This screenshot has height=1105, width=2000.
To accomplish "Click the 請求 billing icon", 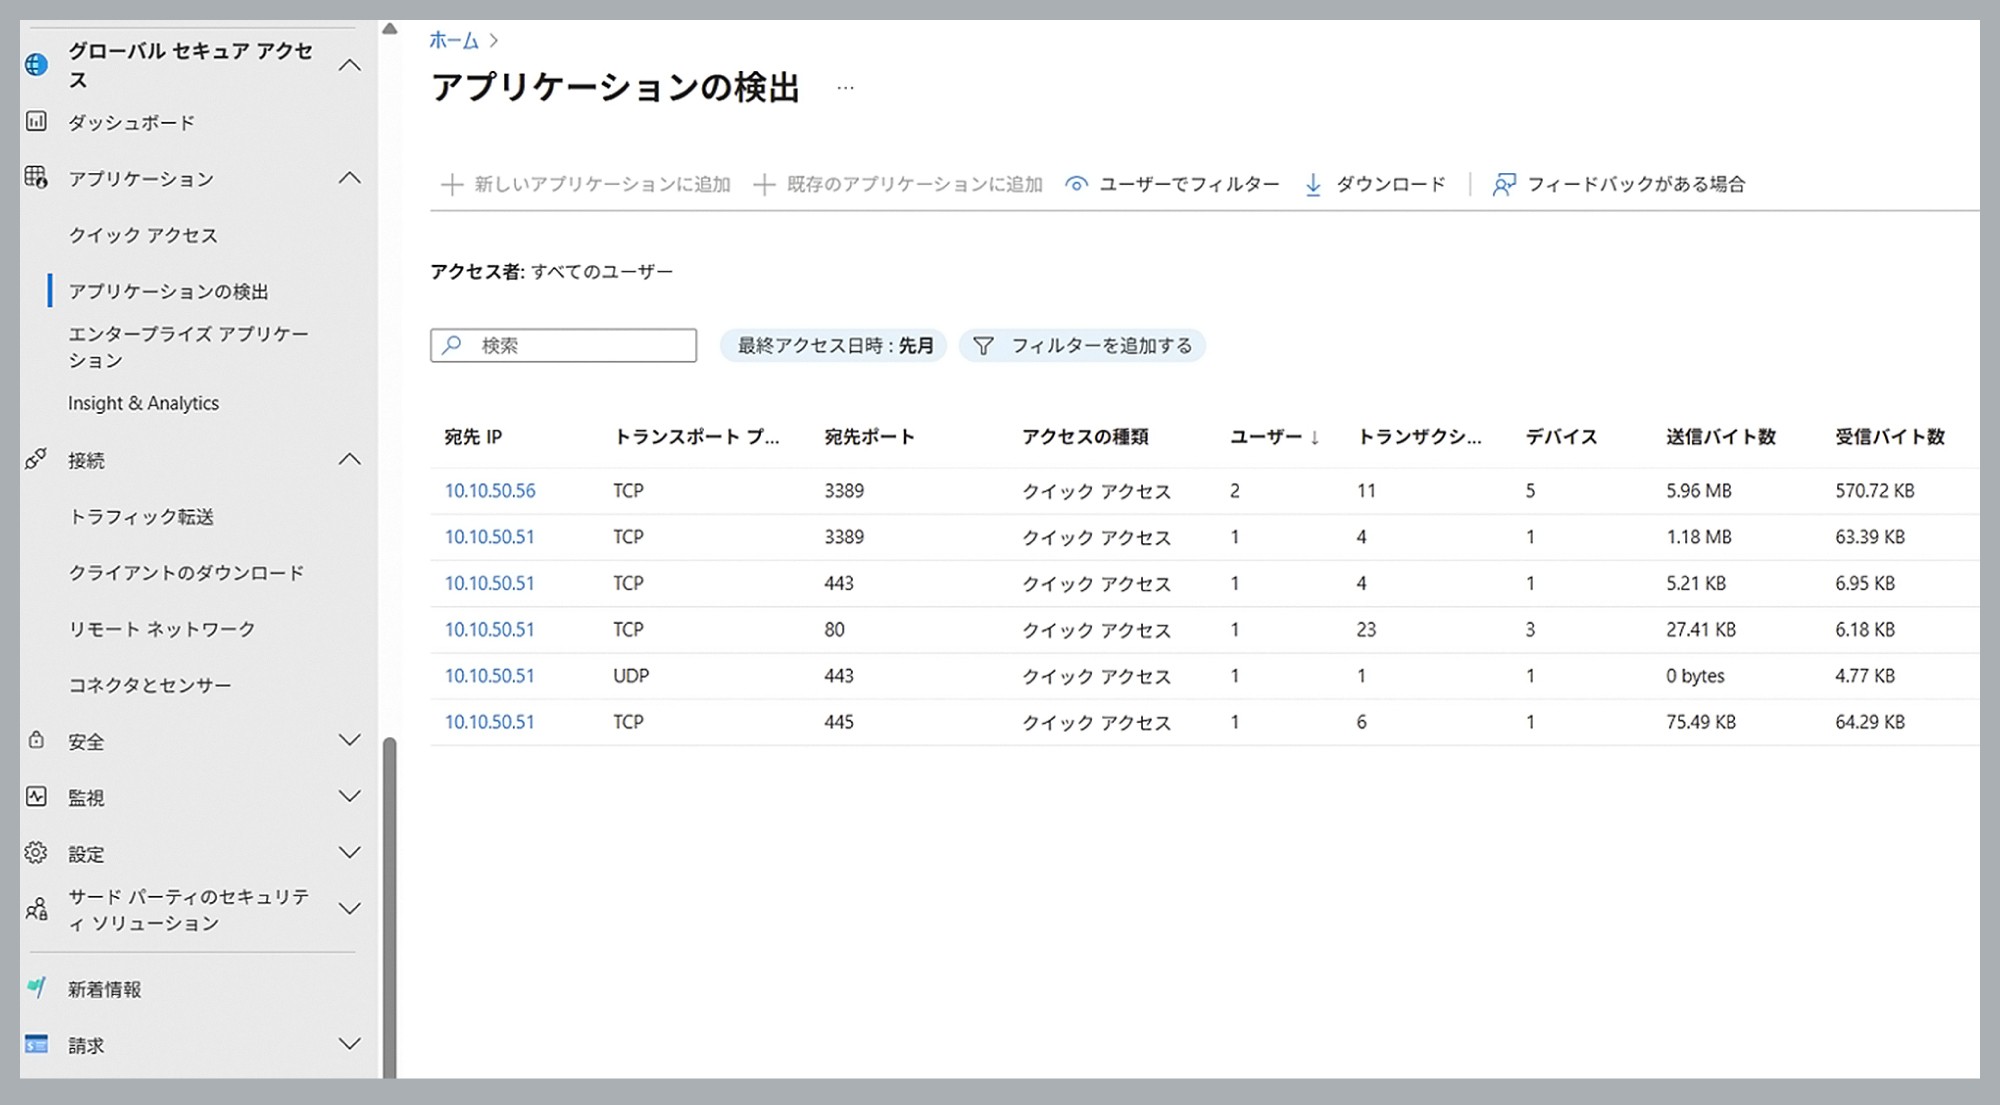I will pyautogui.click(x=36, y=1045).
